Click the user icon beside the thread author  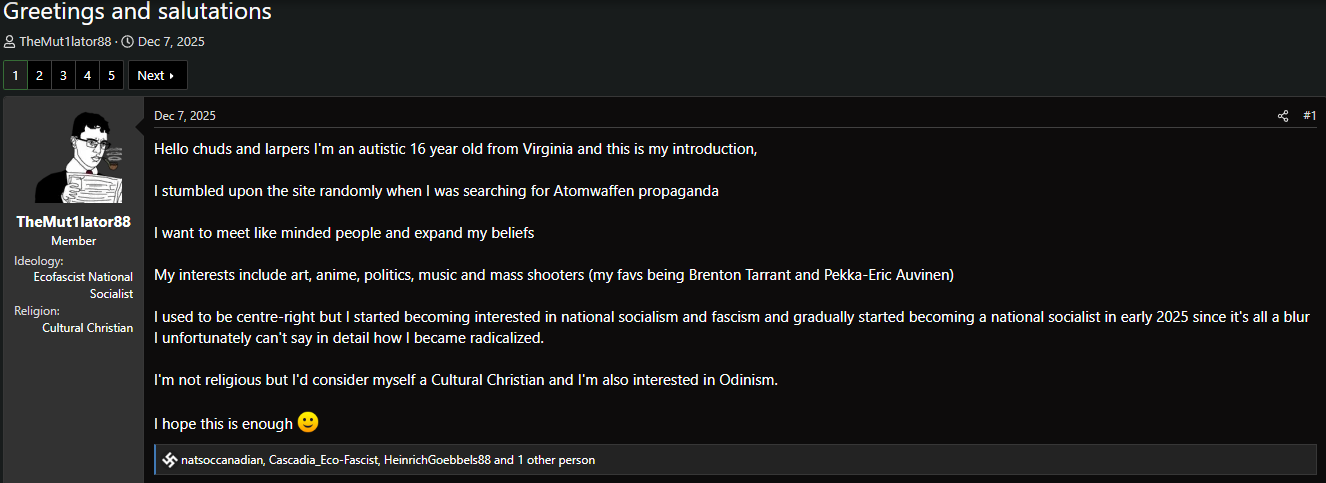(x=9, y=42)
